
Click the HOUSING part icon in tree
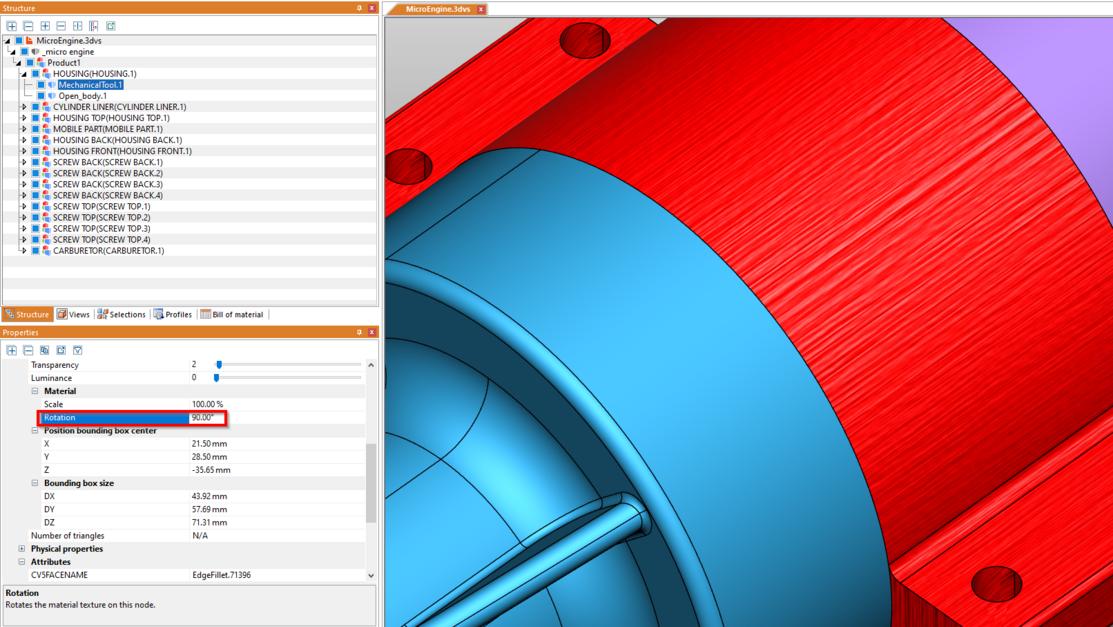[46, 74]
